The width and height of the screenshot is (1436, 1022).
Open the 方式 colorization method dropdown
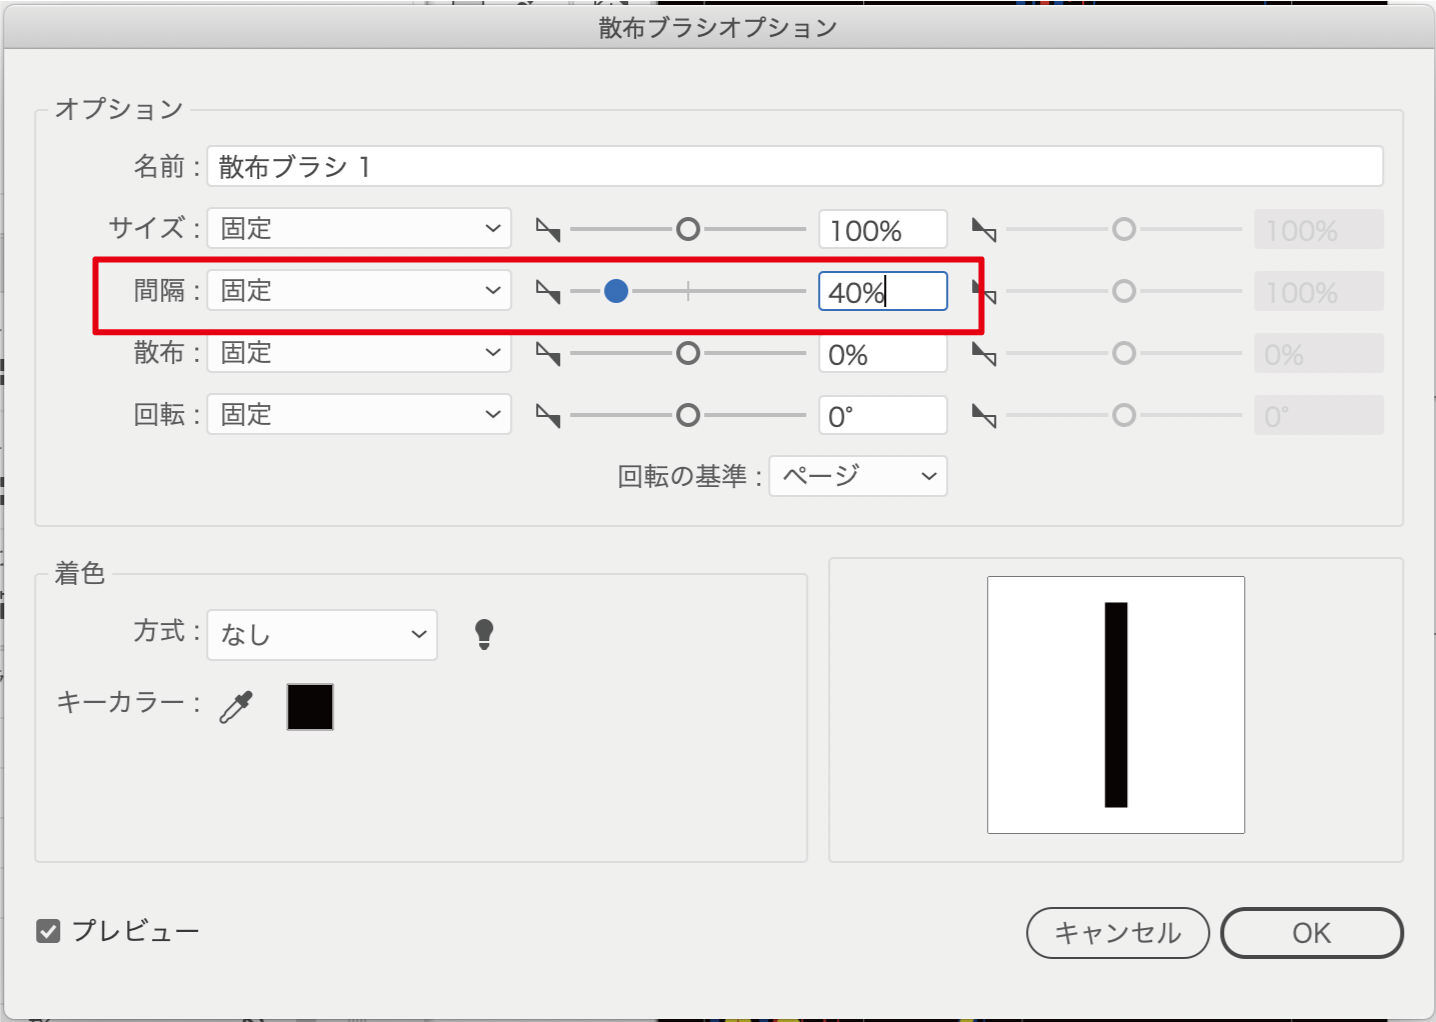tap(322, 635)
